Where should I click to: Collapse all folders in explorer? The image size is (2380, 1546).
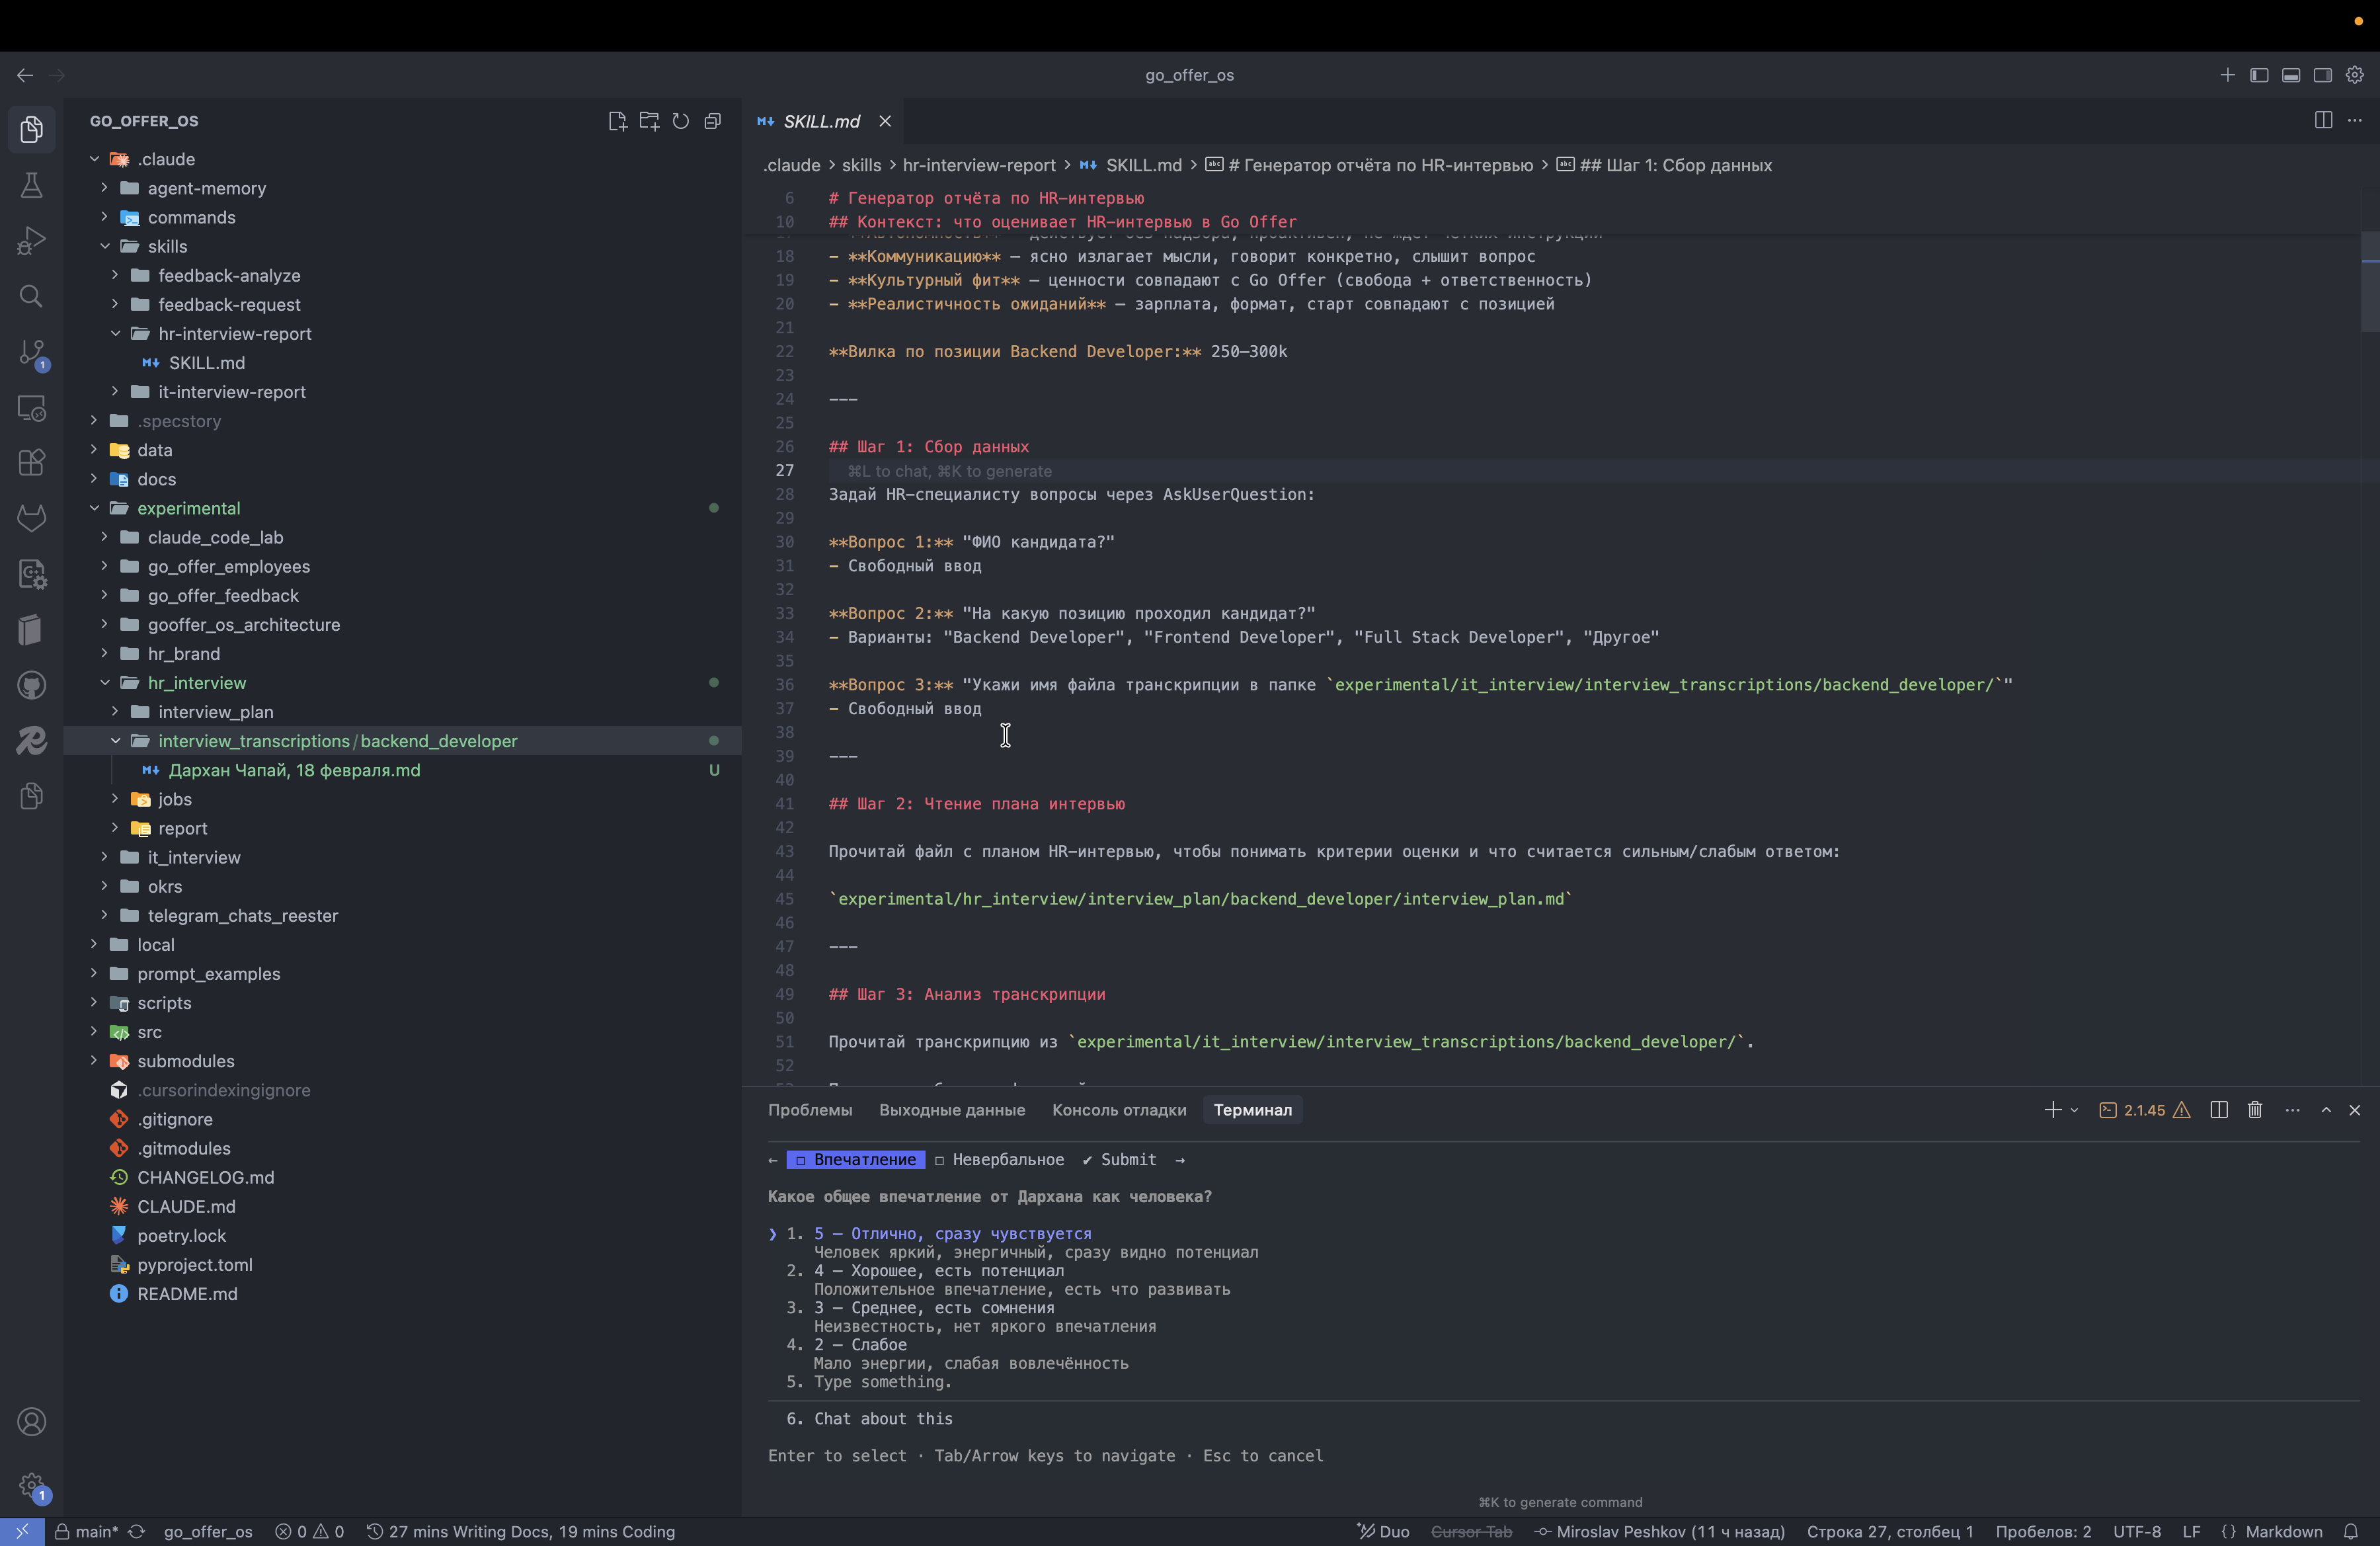pos(713,121)
